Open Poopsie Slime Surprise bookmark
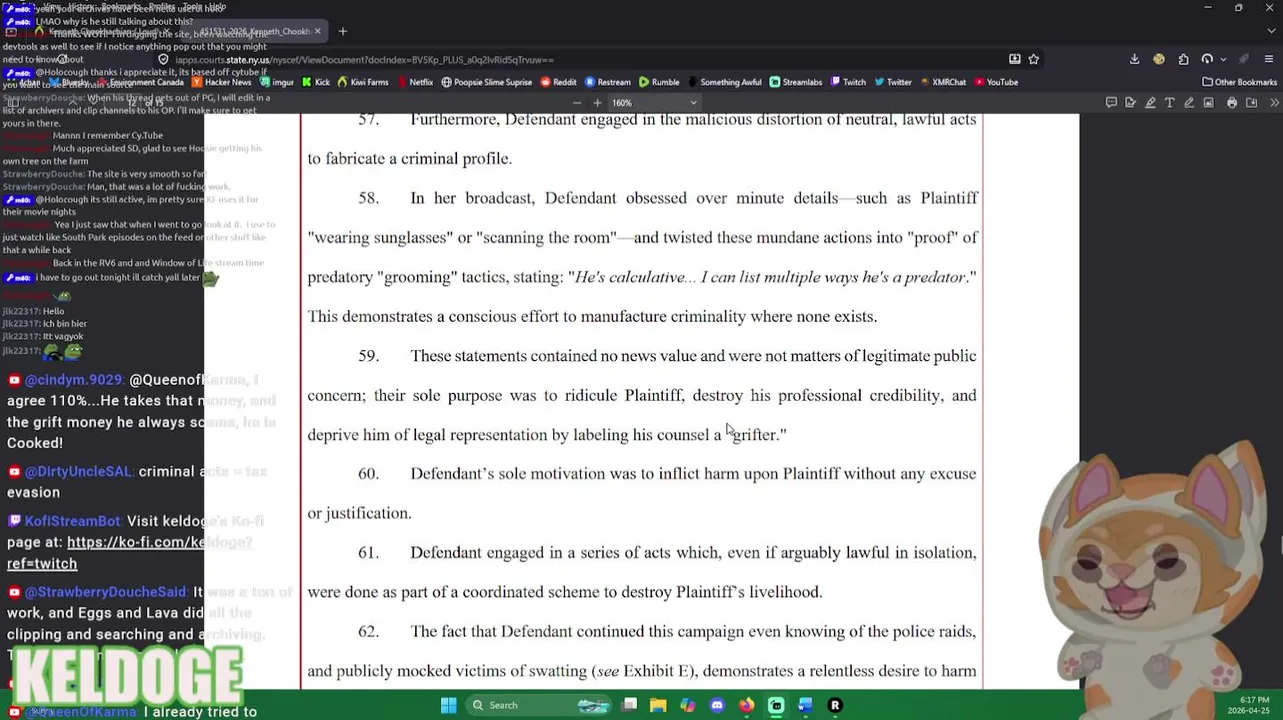The height and width of the screenshot is (720, 1283). [x=487, y=82]
